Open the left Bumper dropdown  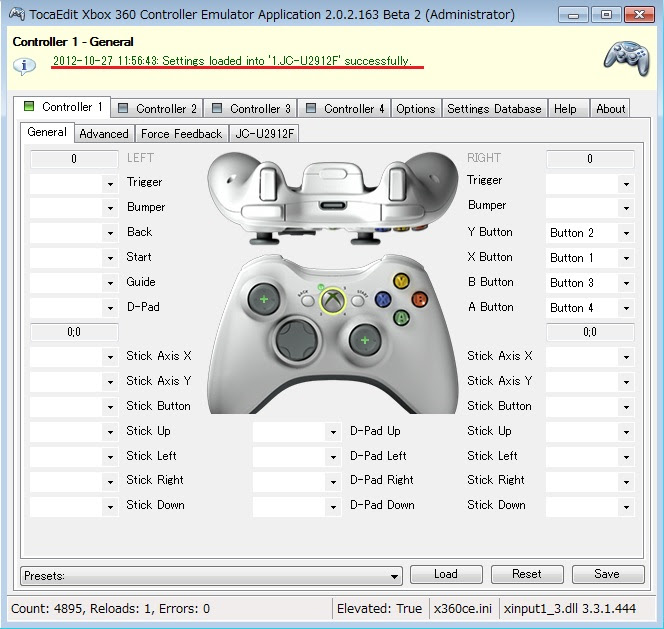pos(74,208)
